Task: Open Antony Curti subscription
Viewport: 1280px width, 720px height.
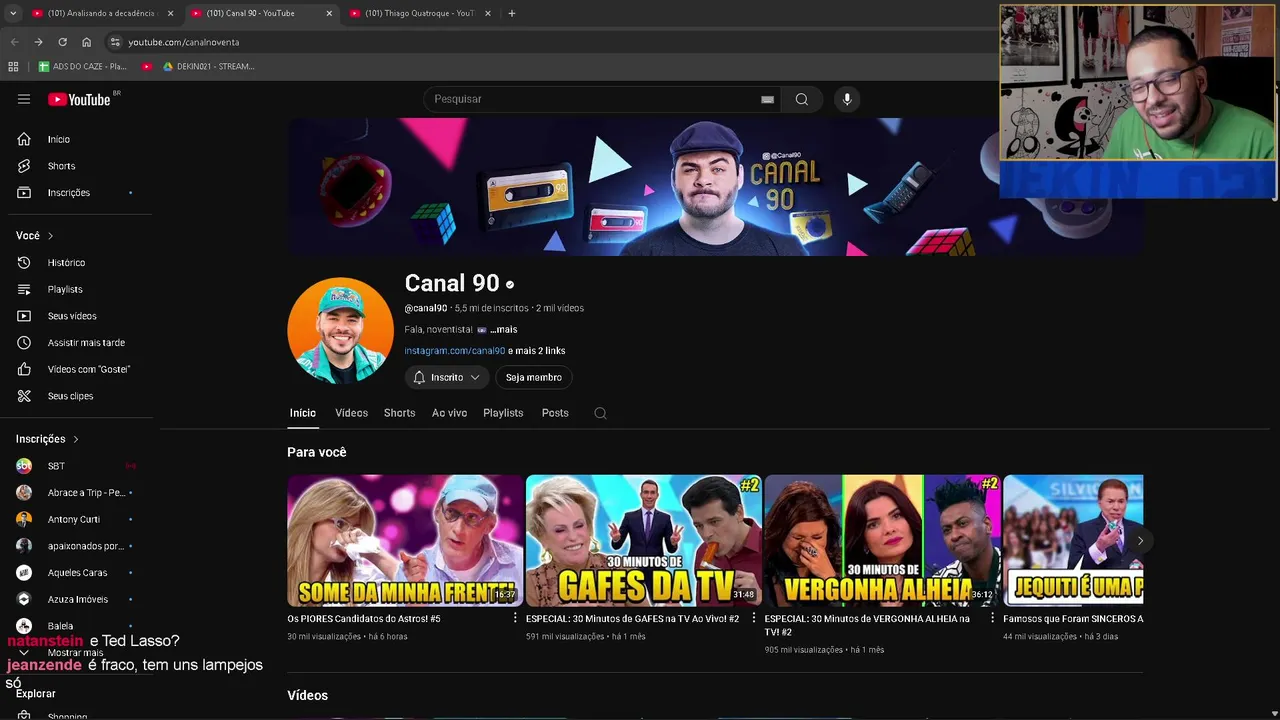Action: pyautogui.click(x=76, y=519)
